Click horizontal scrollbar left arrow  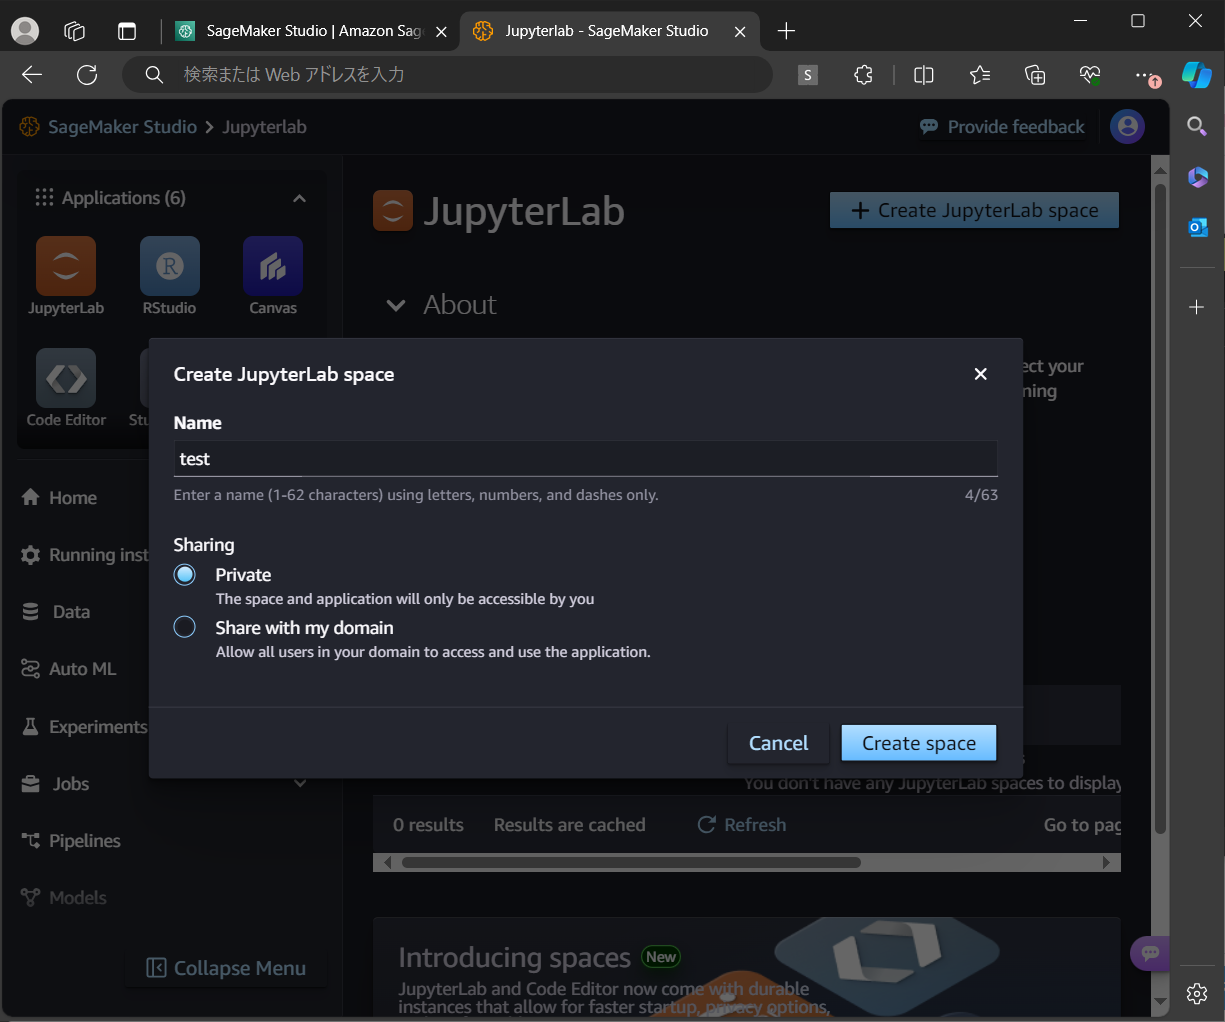tap(388, 862)
